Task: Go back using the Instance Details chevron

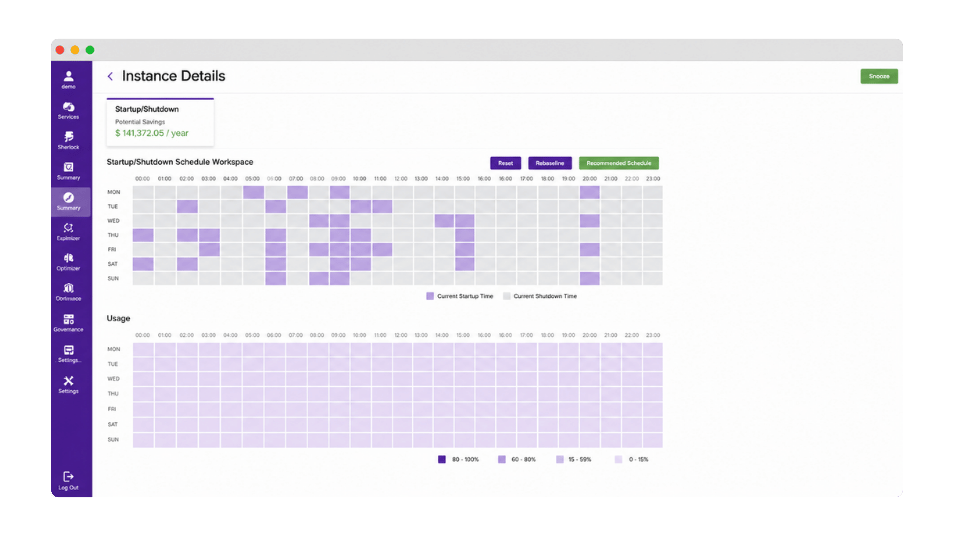Action: (x=110, y=76)
